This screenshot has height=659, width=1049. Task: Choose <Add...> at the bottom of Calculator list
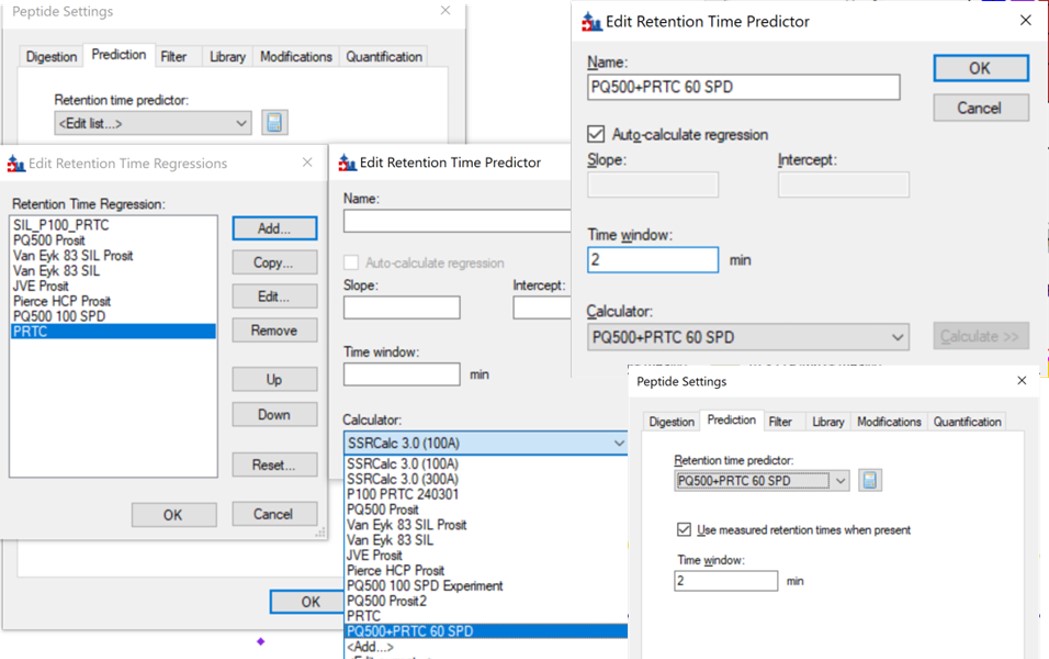click(370, 646)
